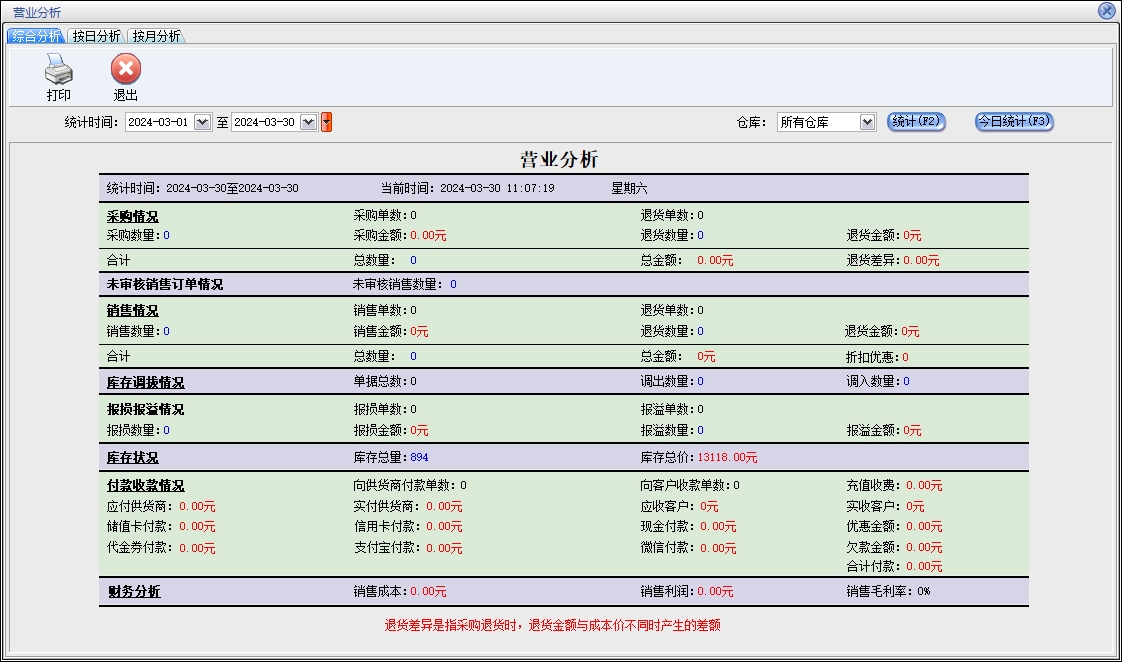Open the orange quick date range button

[x=326, y=122]
